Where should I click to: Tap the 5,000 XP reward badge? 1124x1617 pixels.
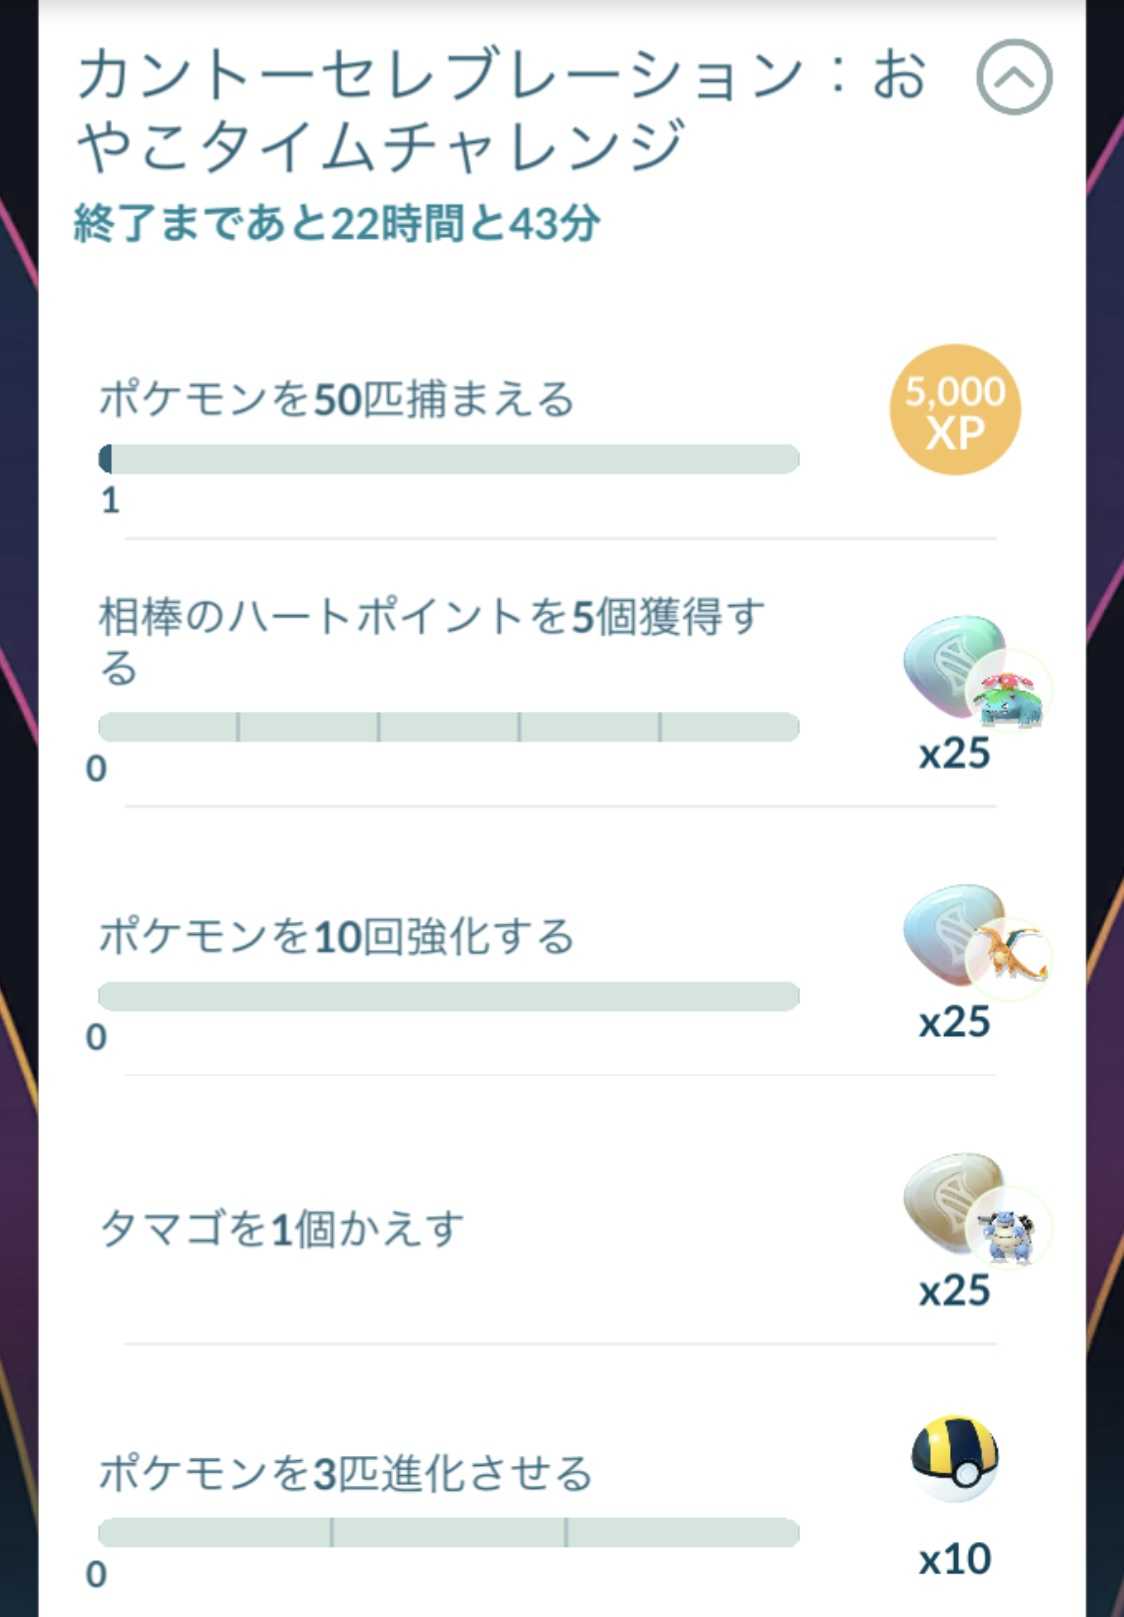pos(954,410)
